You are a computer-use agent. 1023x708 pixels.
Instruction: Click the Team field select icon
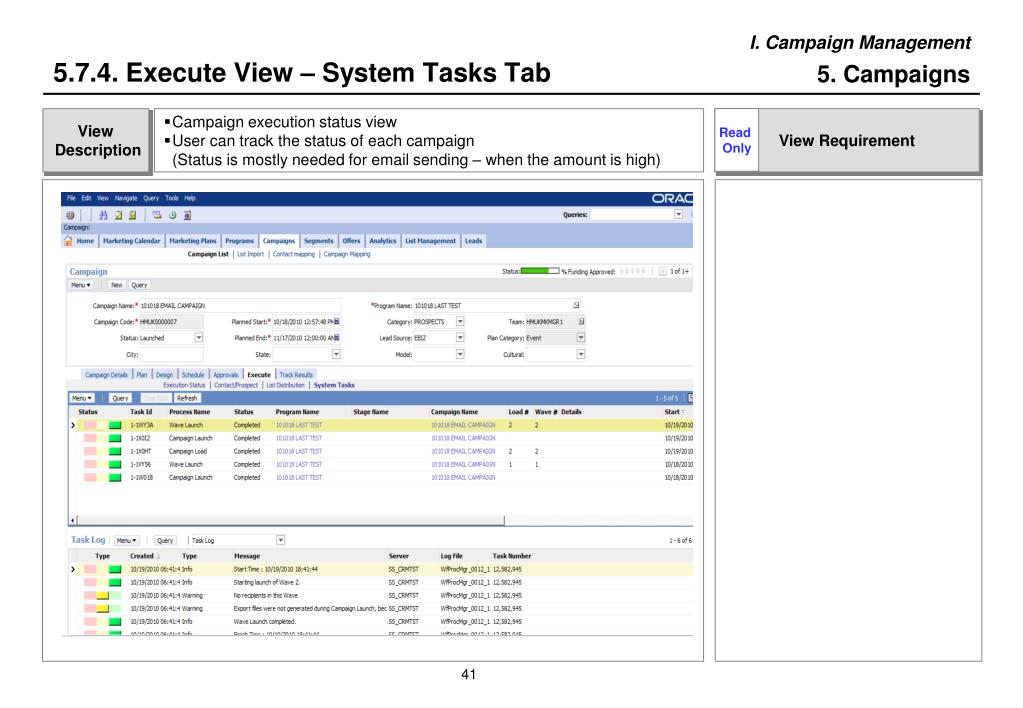tap(581, 320)
